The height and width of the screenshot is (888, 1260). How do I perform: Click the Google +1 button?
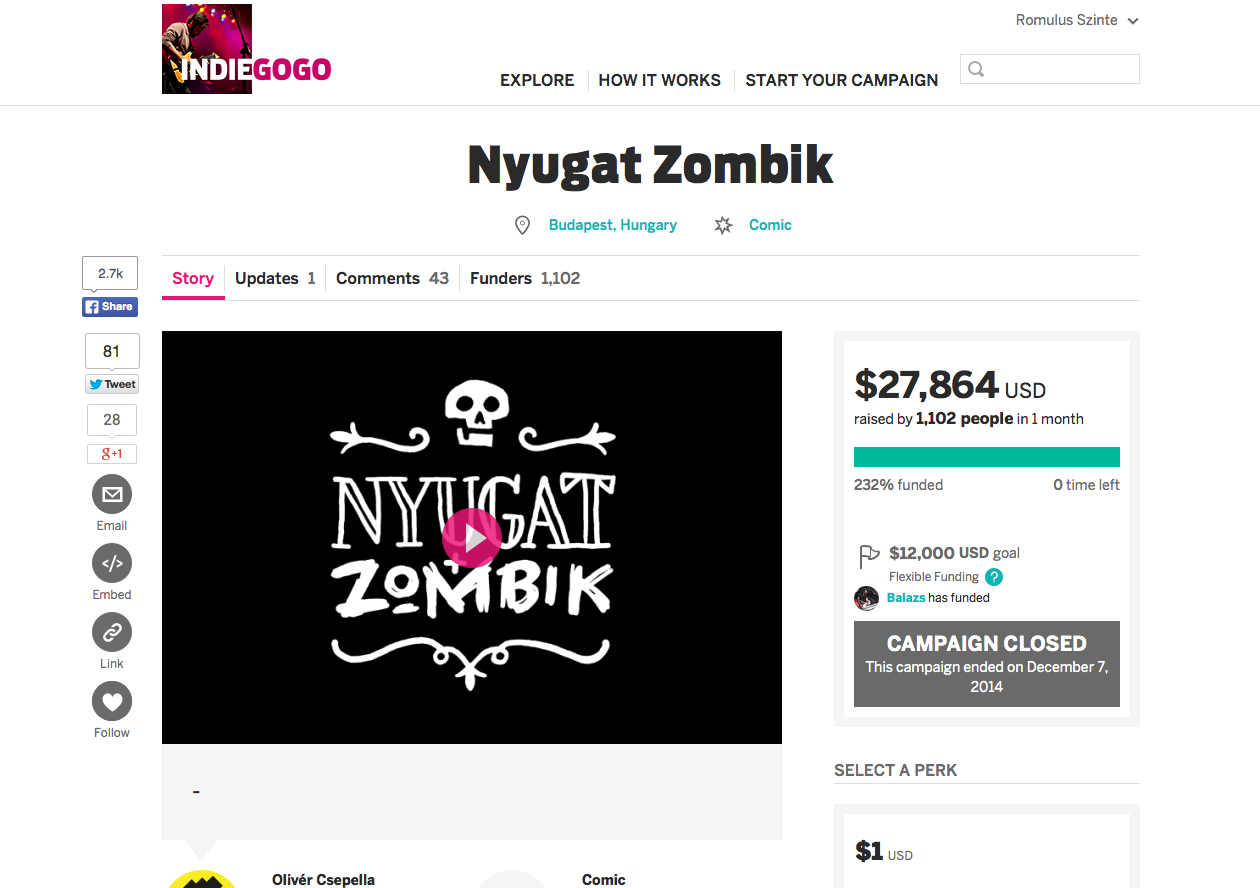(x=112, y=454)
